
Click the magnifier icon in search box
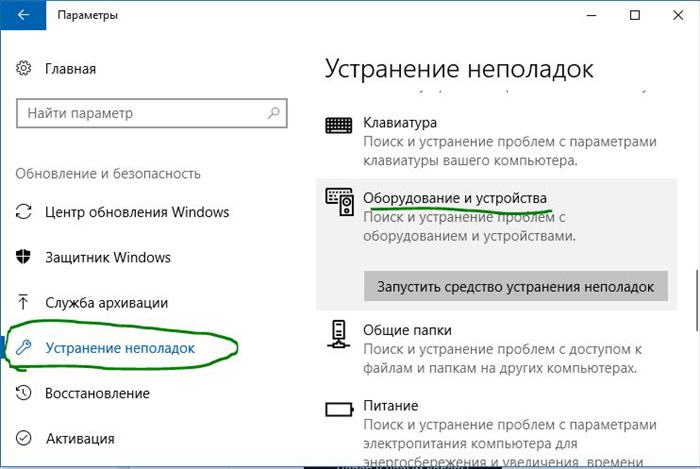273,113
